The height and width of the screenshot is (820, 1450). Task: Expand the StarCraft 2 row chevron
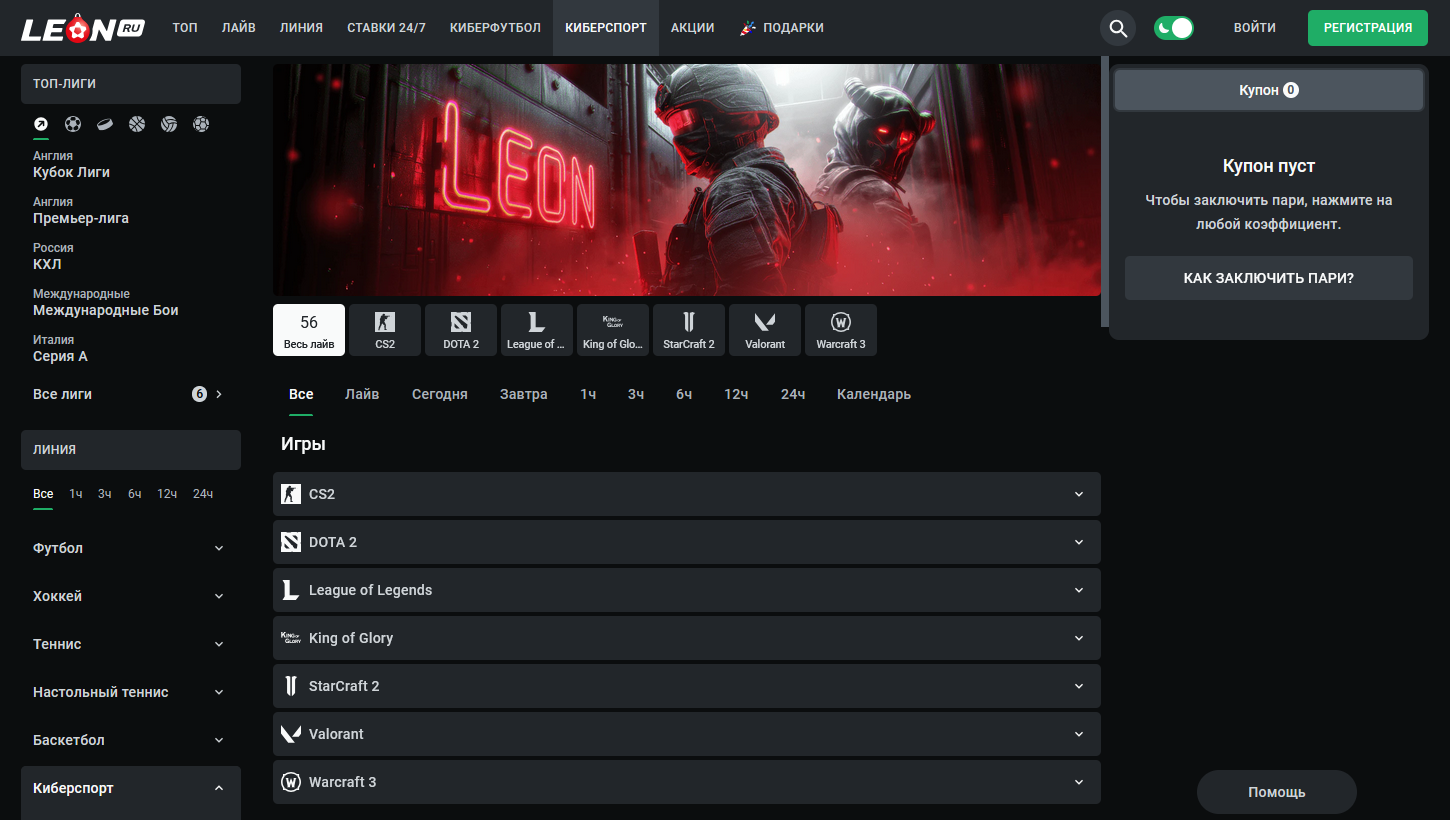click(x=1079, y=686)
